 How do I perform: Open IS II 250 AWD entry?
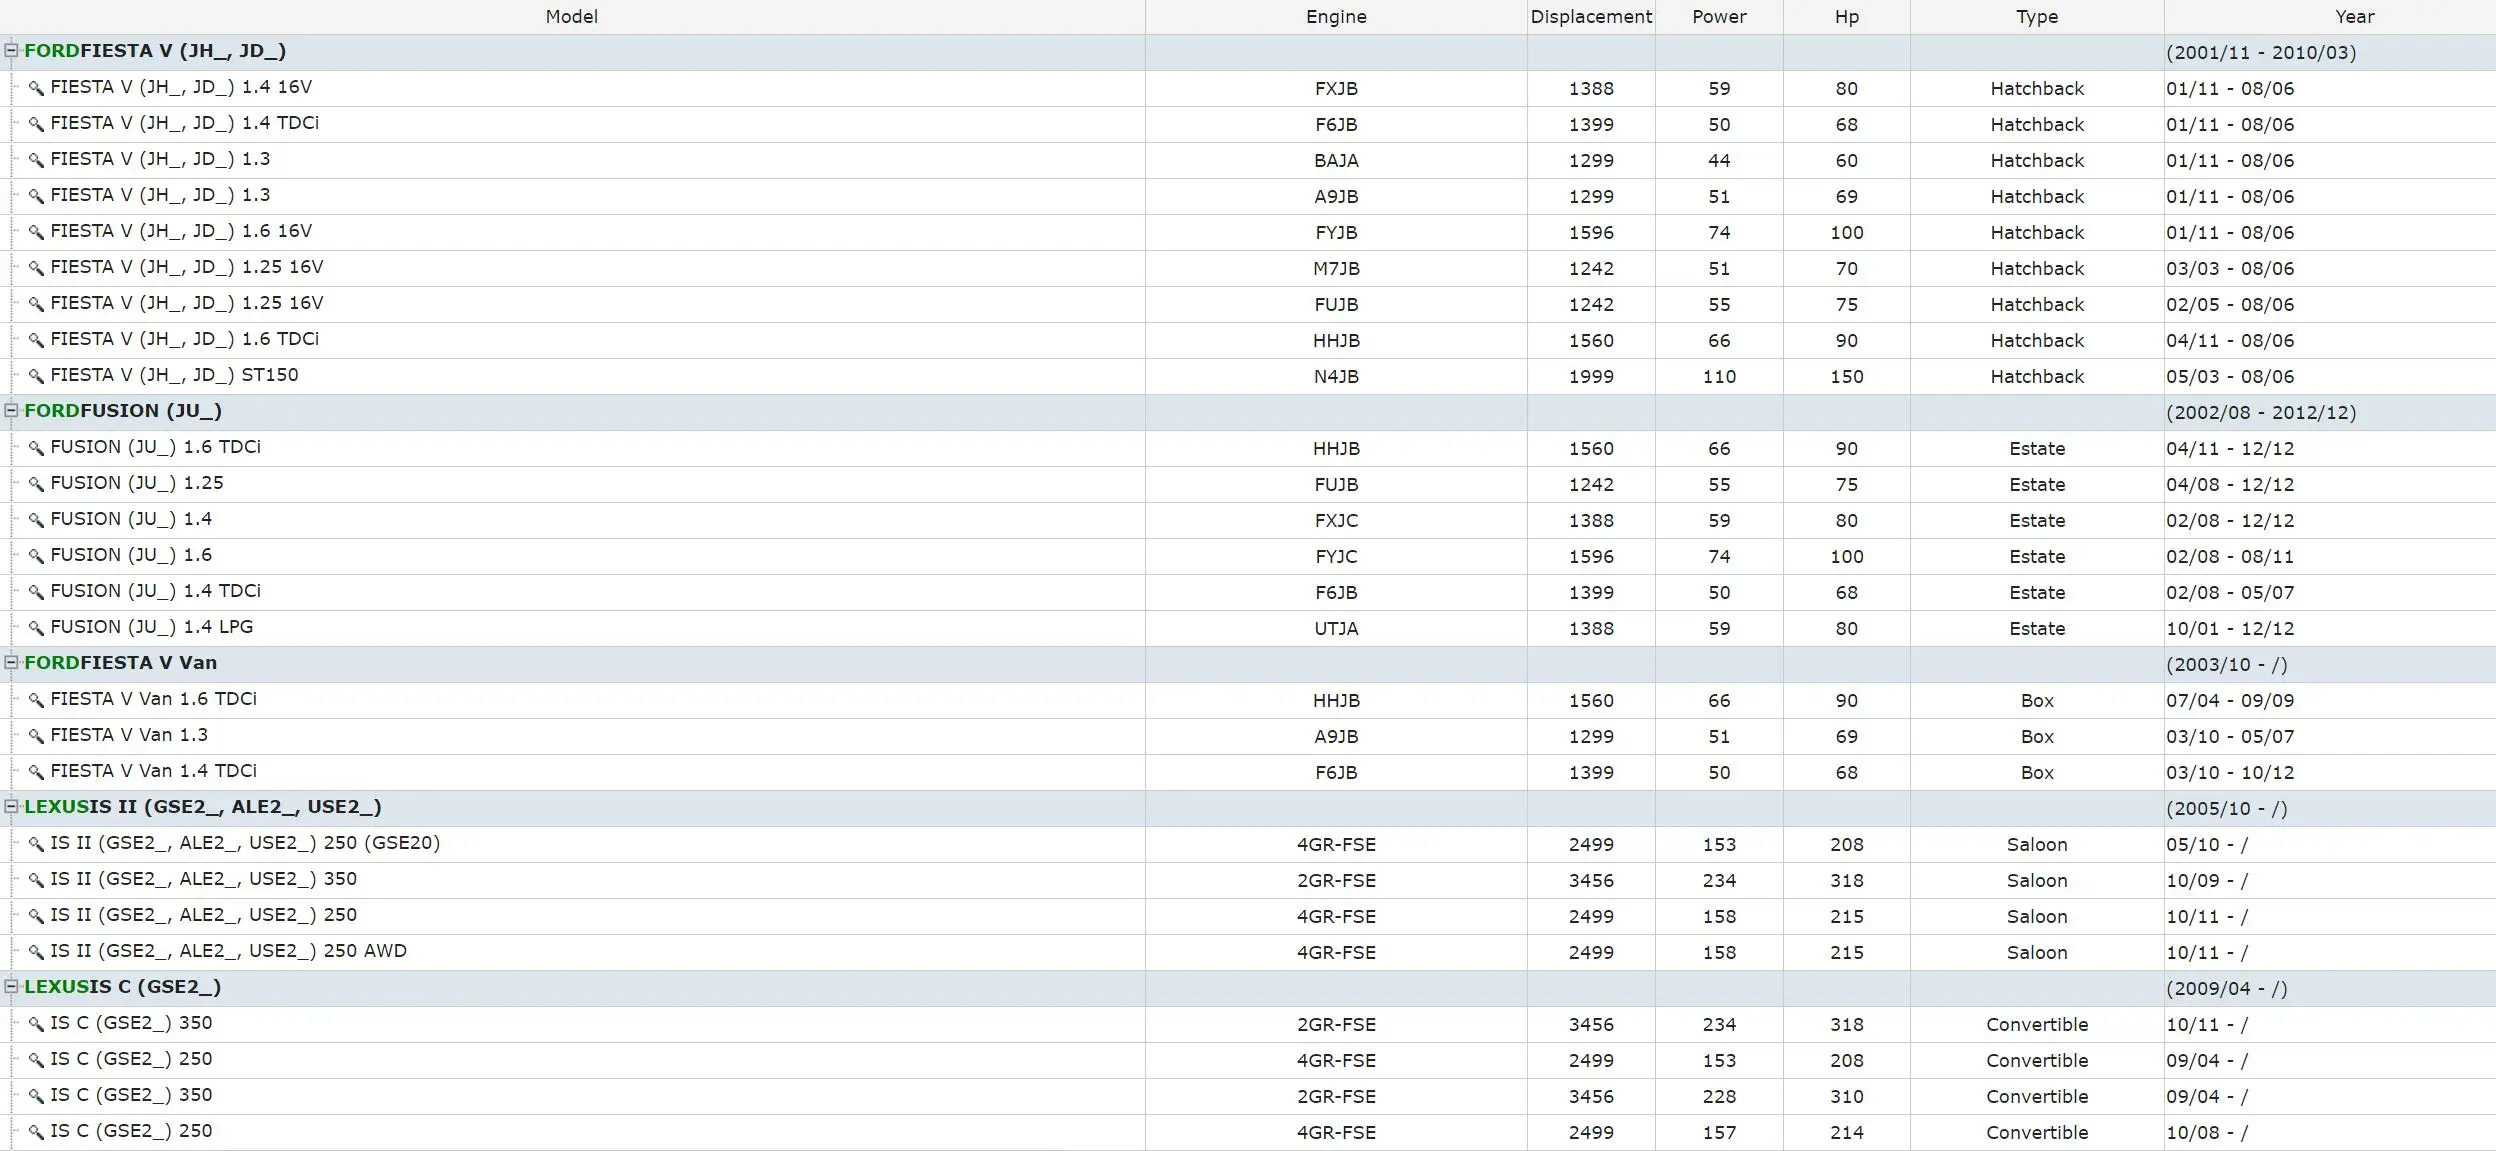coord(229,951)
